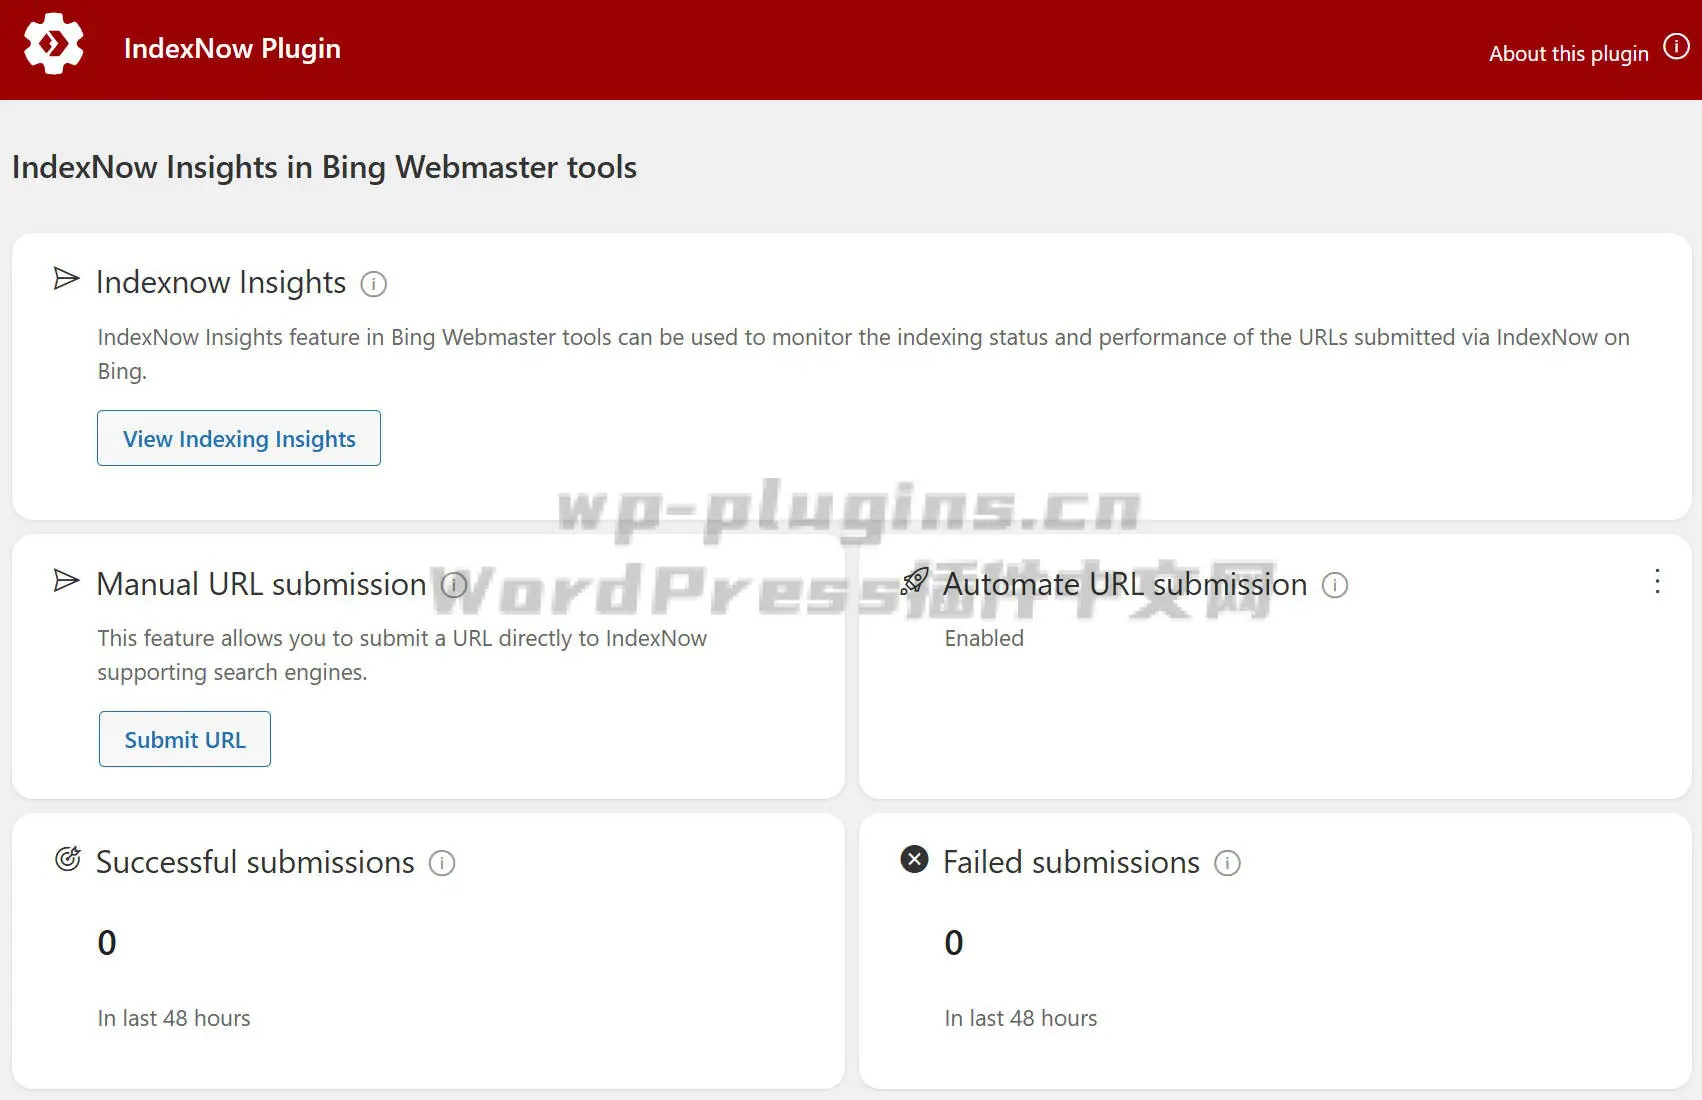The image size is (1702, 1100).
Task: Click the IndexNow gear logo
Action: pos(54,45)
